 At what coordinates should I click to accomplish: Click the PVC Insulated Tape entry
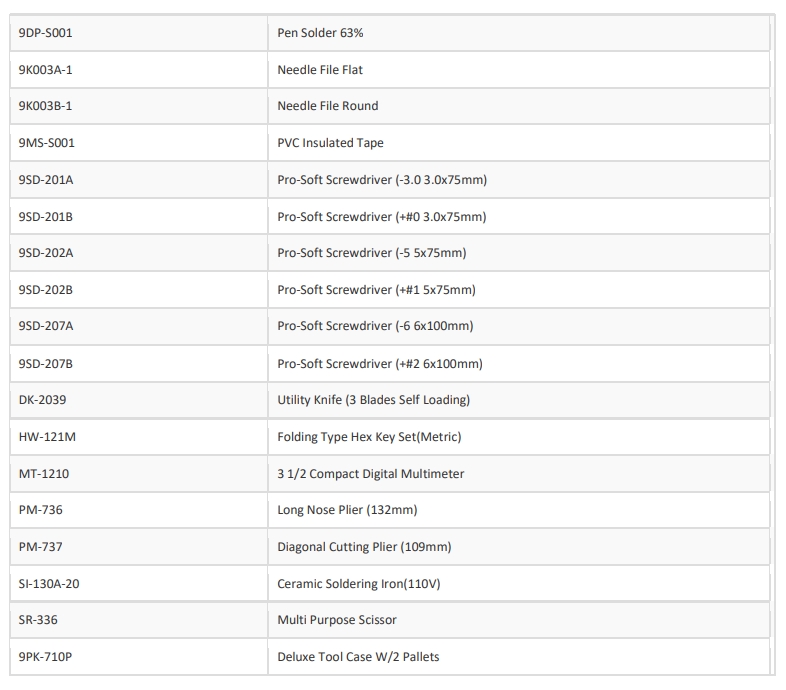pyautogui.click(x=330, y=143)
